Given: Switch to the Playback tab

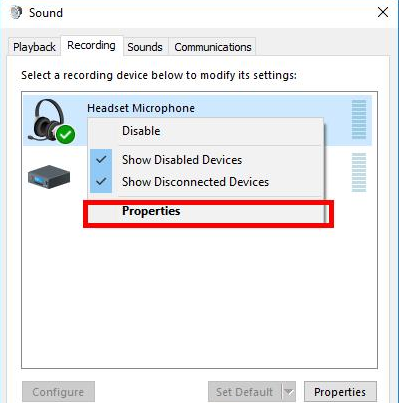Looking at the screenshot, I should [x=34, y=47].
